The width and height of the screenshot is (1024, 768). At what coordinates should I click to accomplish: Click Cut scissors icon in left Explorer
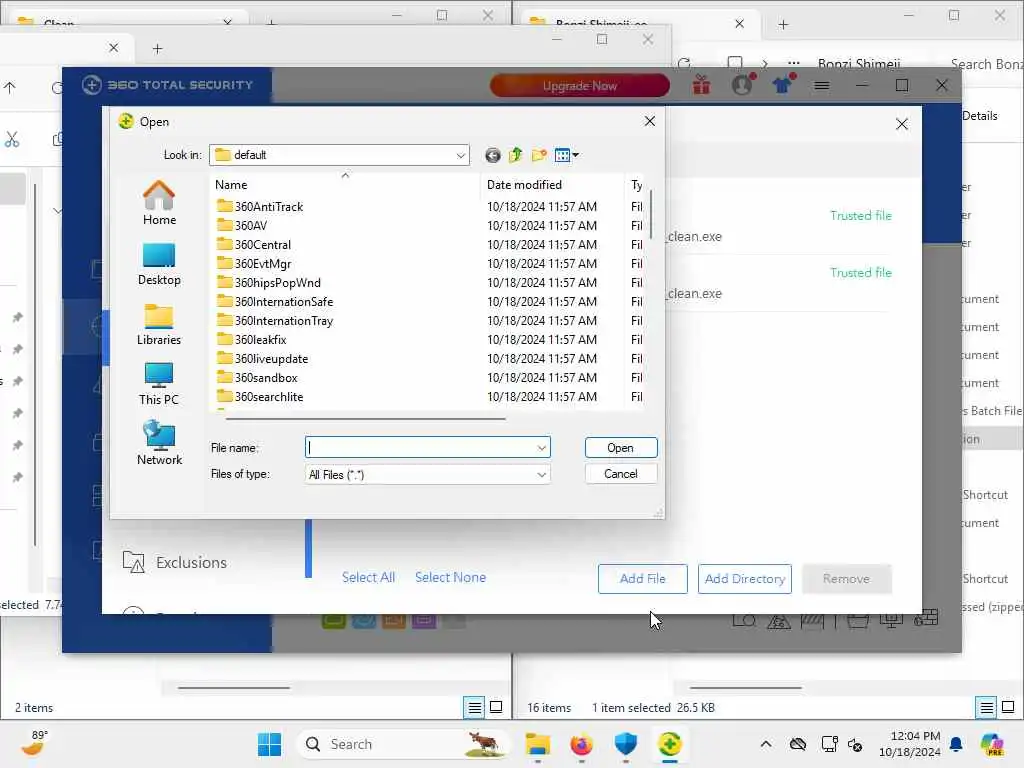(12, 139)
